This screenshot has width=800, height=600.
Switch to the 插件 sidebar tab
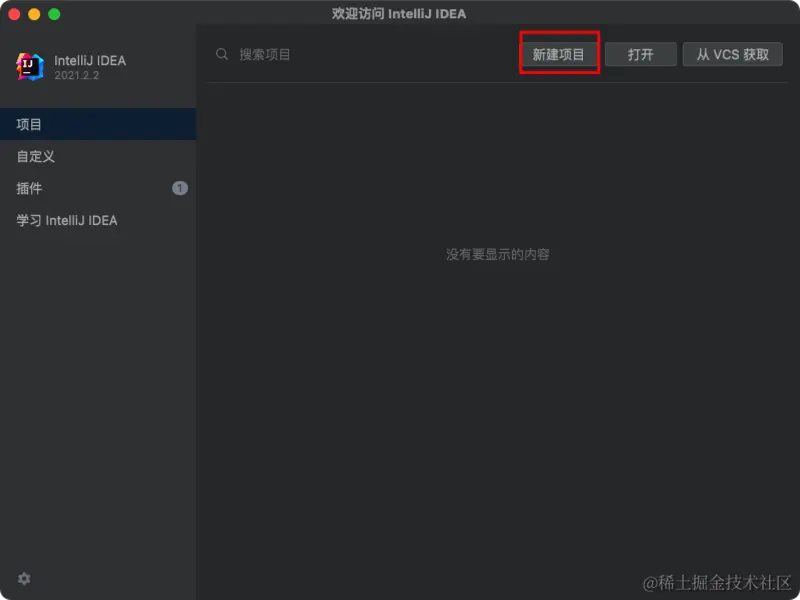coord(98,188)
